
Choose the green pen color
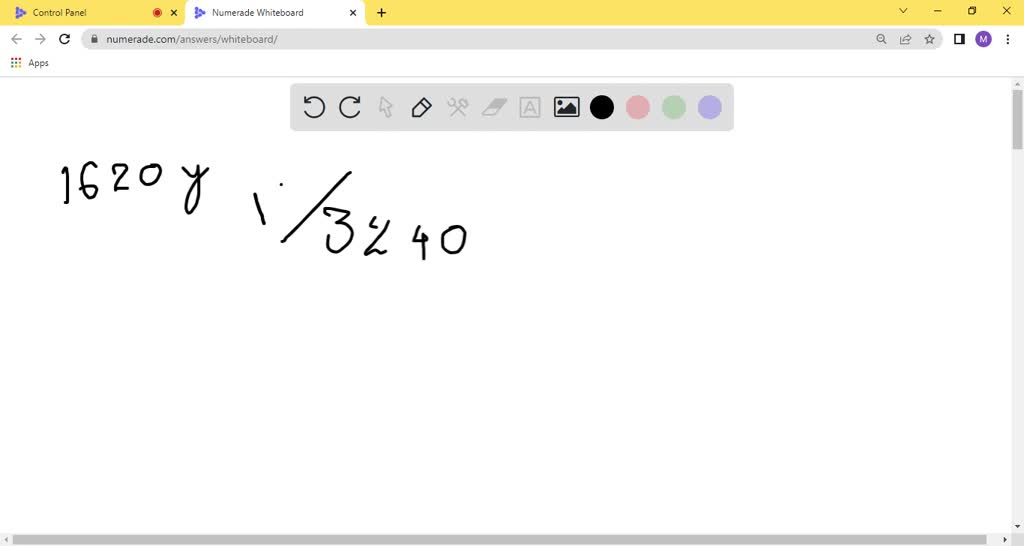click(673, 107)
